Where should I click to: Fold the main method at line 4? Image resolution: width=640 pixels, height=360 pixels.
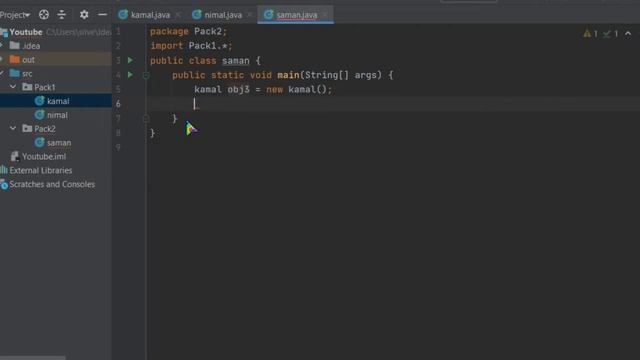[146, 75]
